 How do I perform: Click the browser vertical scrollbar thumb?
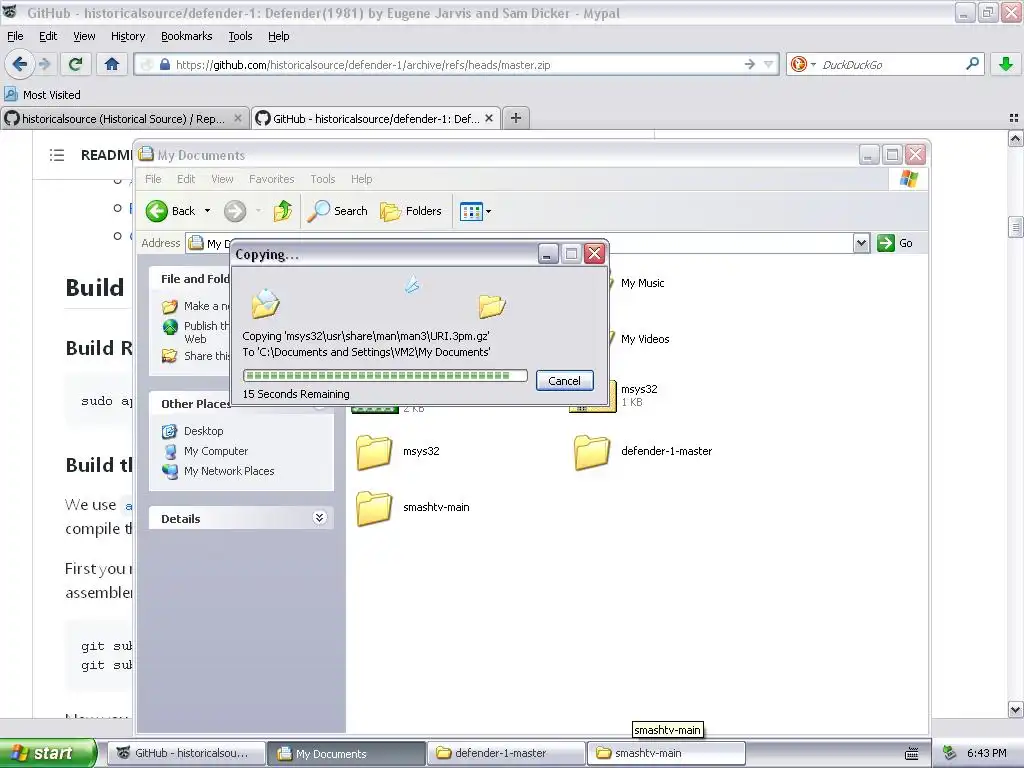(1015, 227)
